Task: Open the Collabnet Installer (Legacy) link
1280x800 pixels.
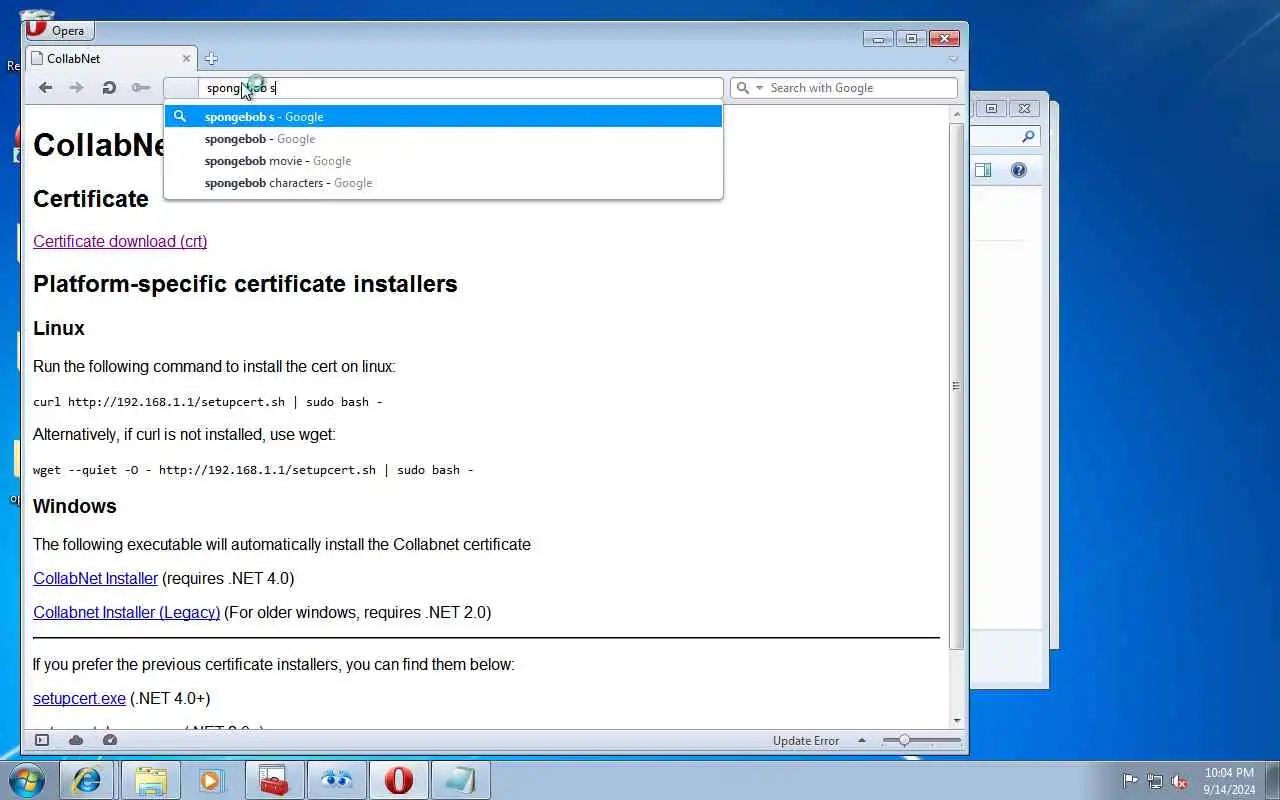Action: 126,612
